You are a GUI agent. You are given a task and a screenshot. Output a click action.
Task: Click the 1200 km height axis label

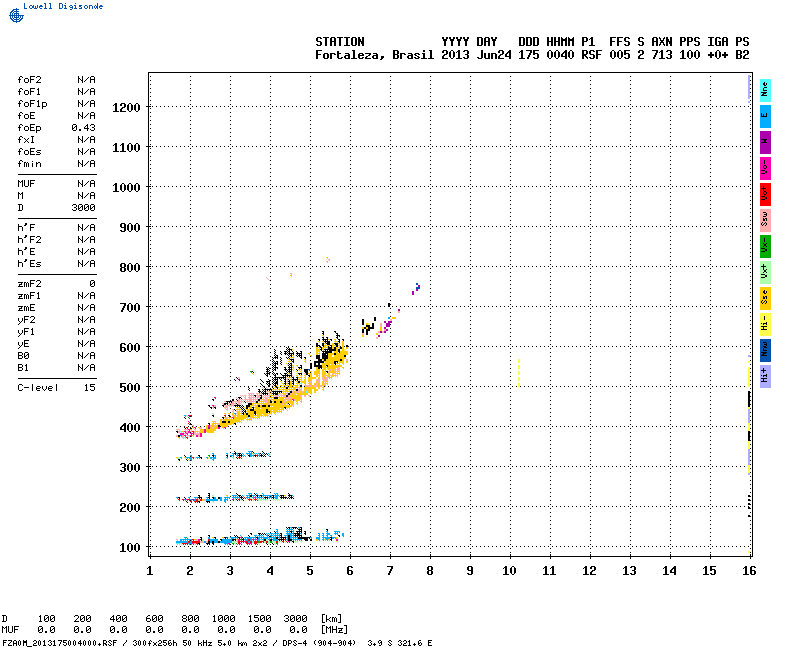click(x=126, y=107)
